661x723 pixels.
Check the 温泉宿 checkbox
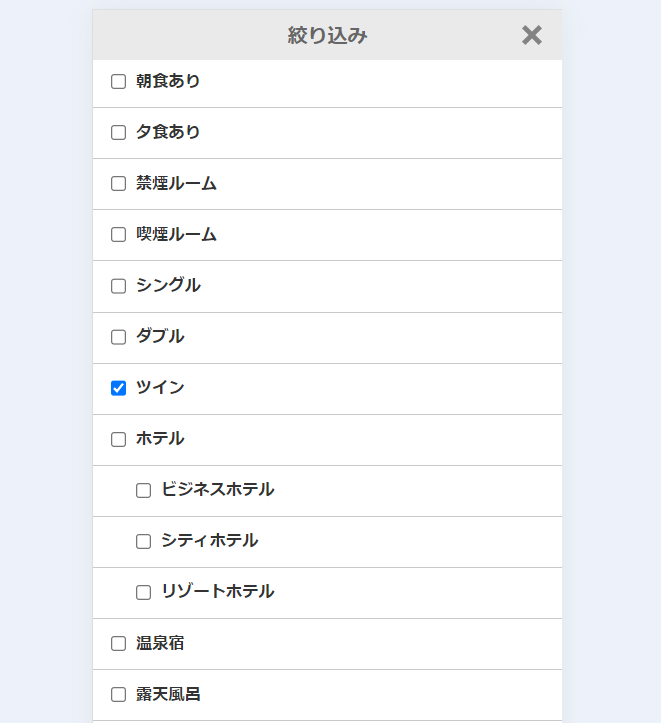(x=118, y=644)
